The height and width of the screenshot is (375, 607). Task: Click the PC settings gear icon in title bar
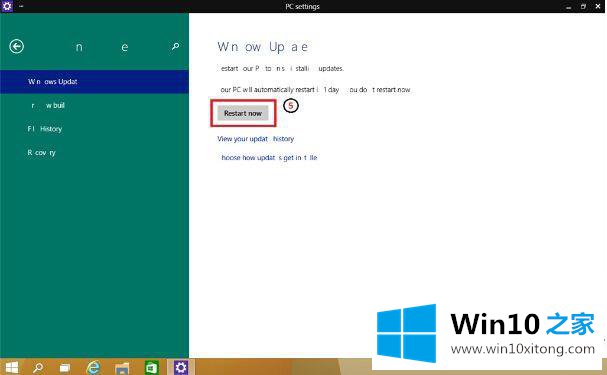point(7,6)
